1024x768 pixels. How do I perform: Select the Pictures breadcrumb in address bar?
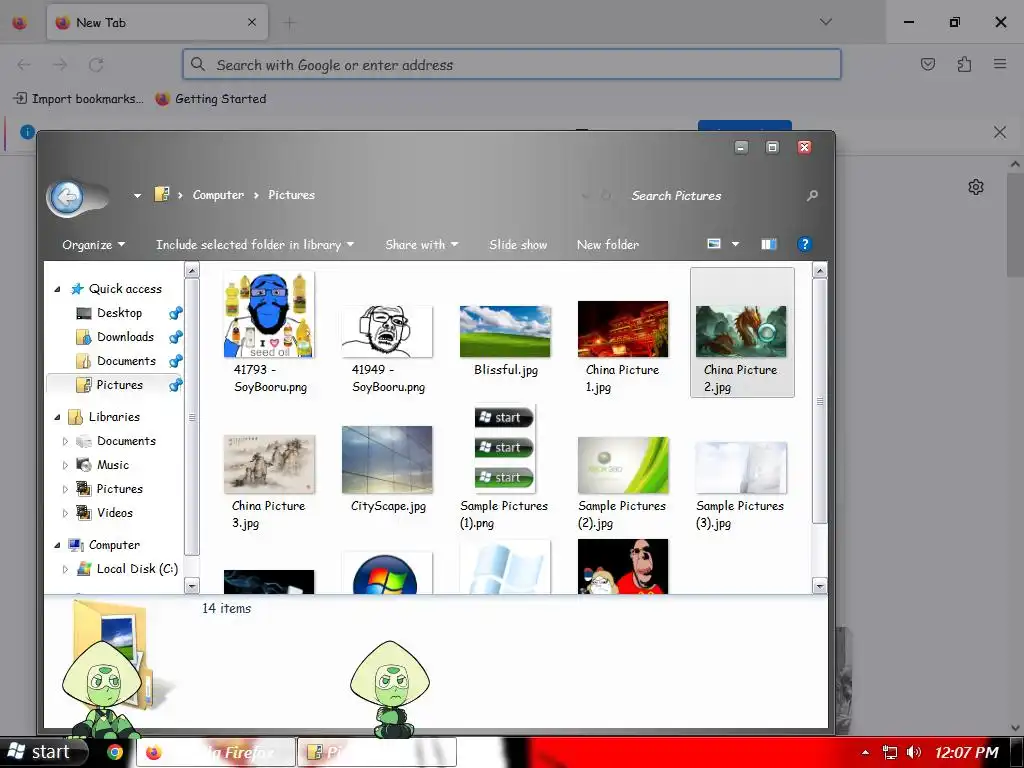(x=291, y=195)
